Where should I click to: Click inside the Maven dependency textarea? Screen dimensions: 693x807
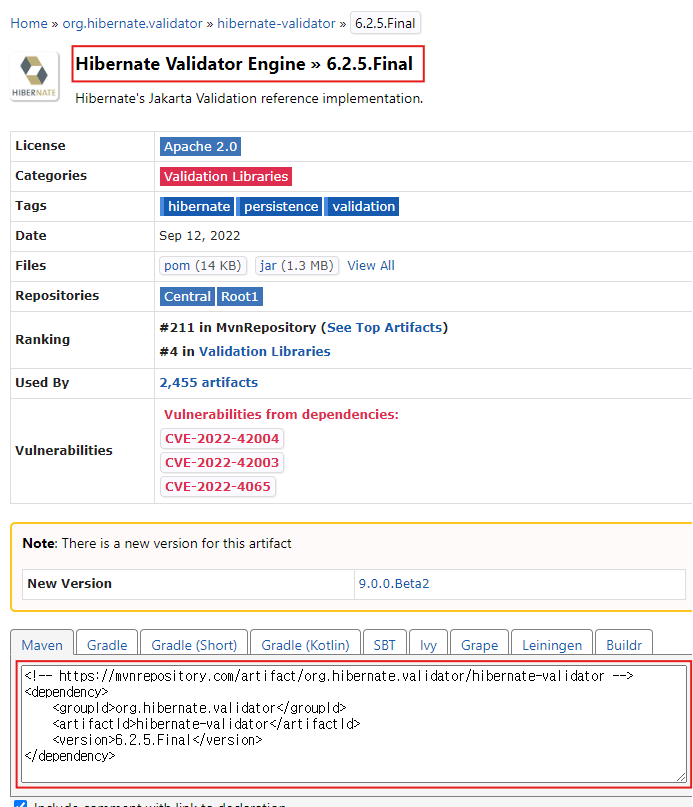(354, 724)
